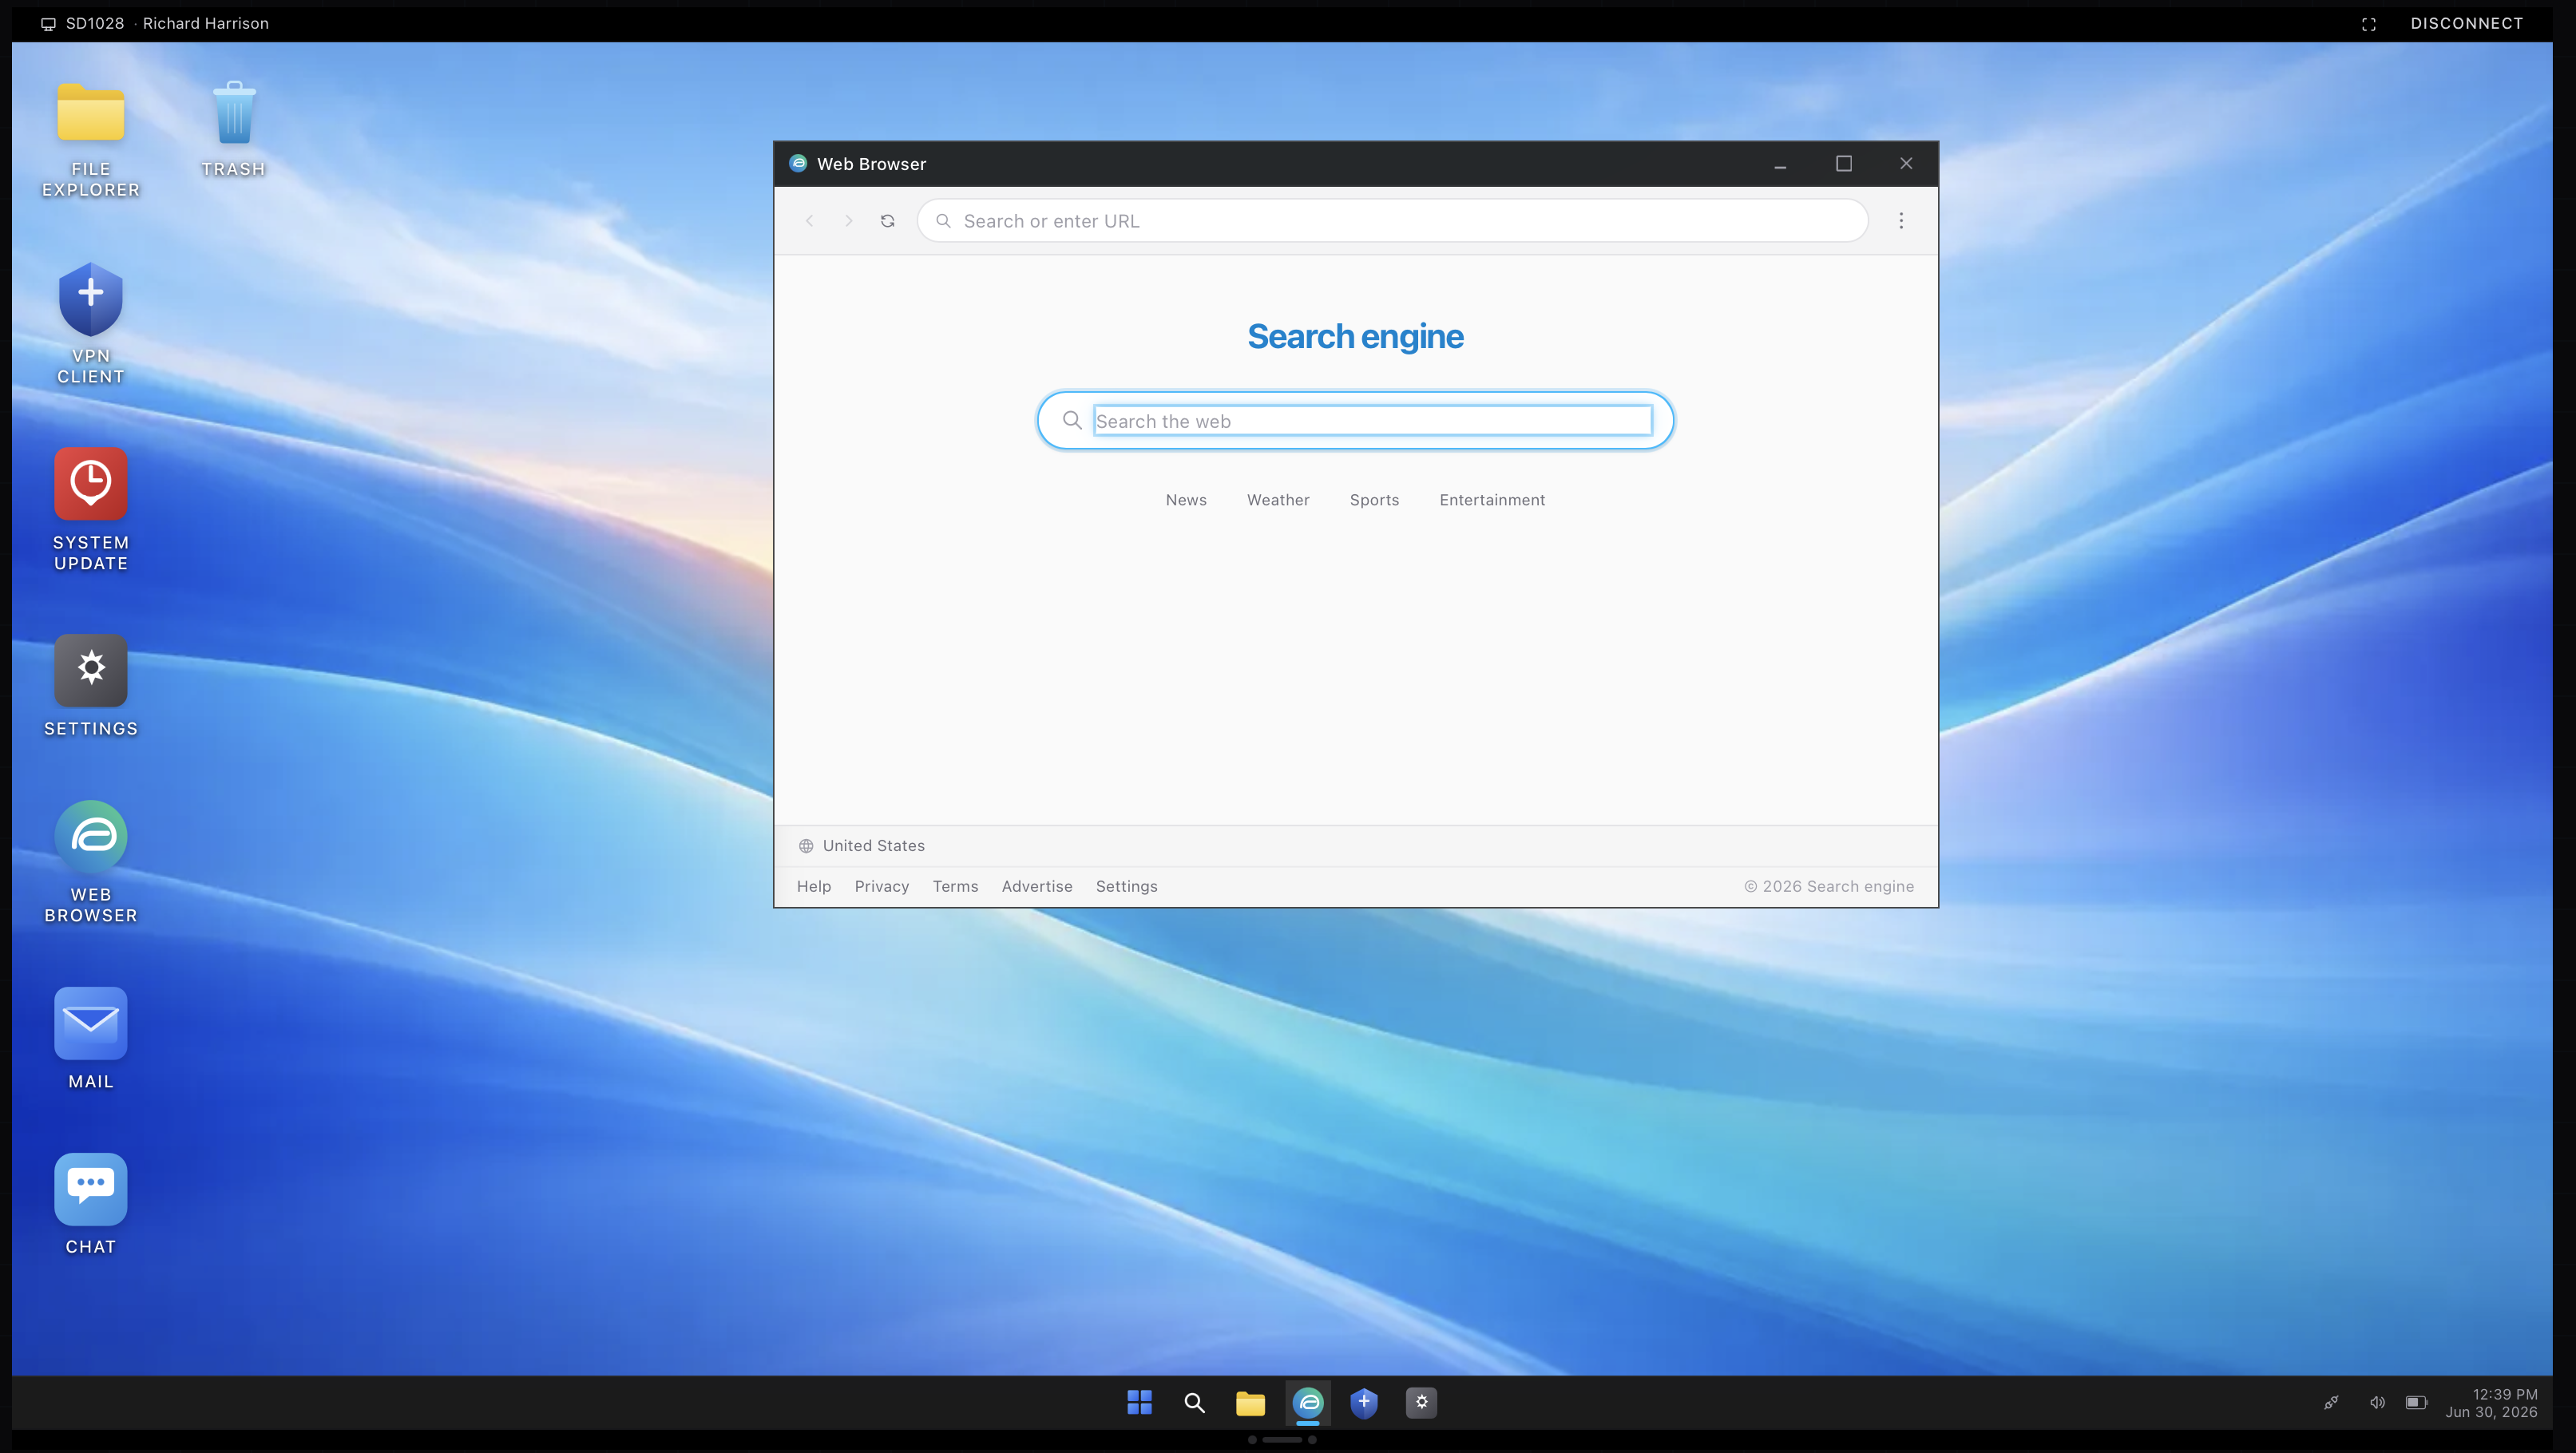
Task: Click the browser back arrow
Action: pyautogui.click(x=810, y=221)
